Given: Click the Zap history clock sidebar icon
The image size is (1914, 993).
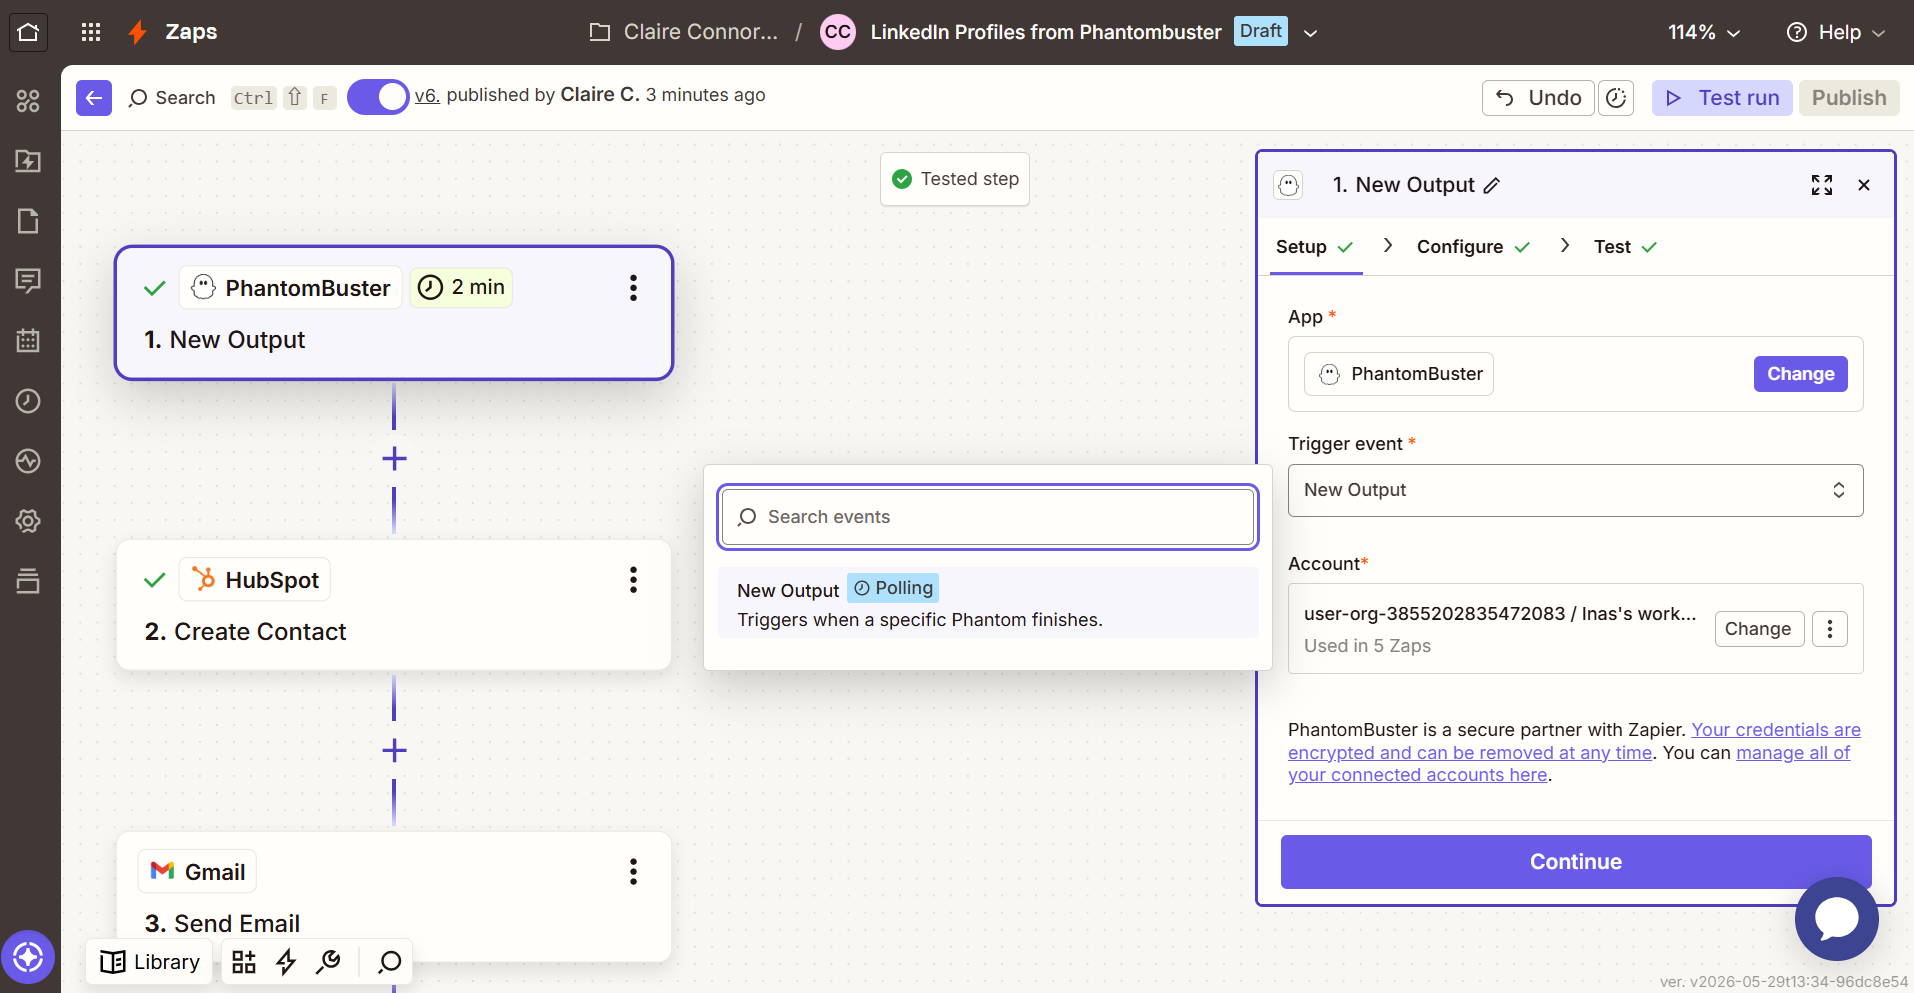Looking at the screenshot, I should click(28, 401).
